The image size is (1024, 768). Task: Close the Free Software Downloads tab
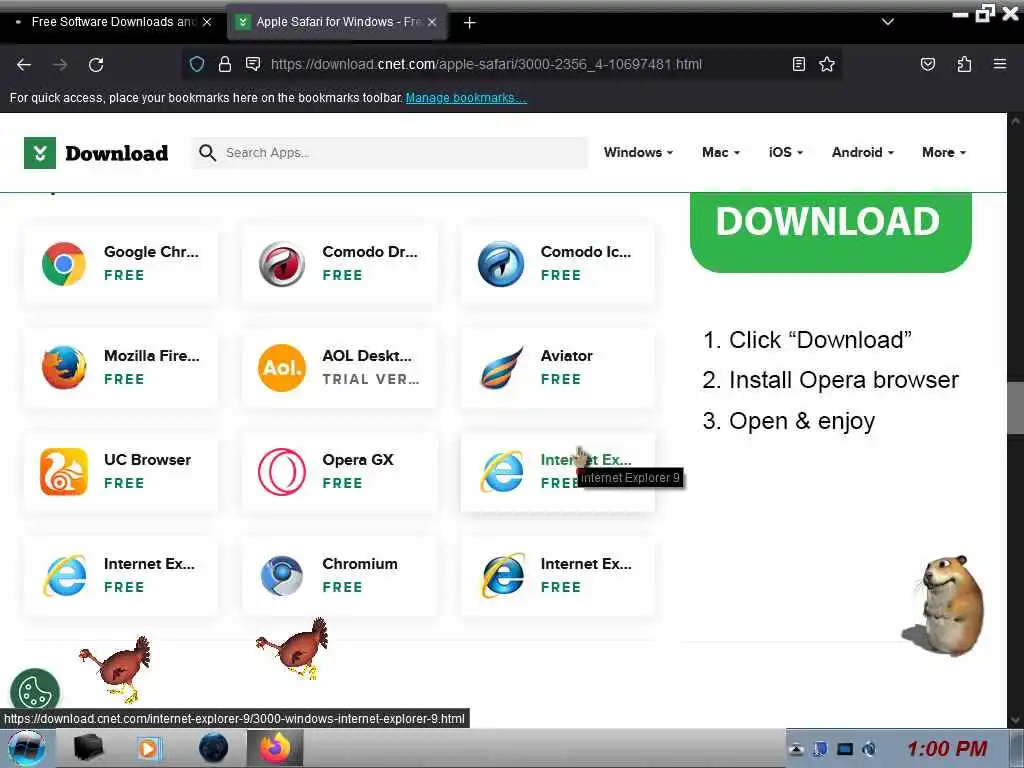point(207,22)
